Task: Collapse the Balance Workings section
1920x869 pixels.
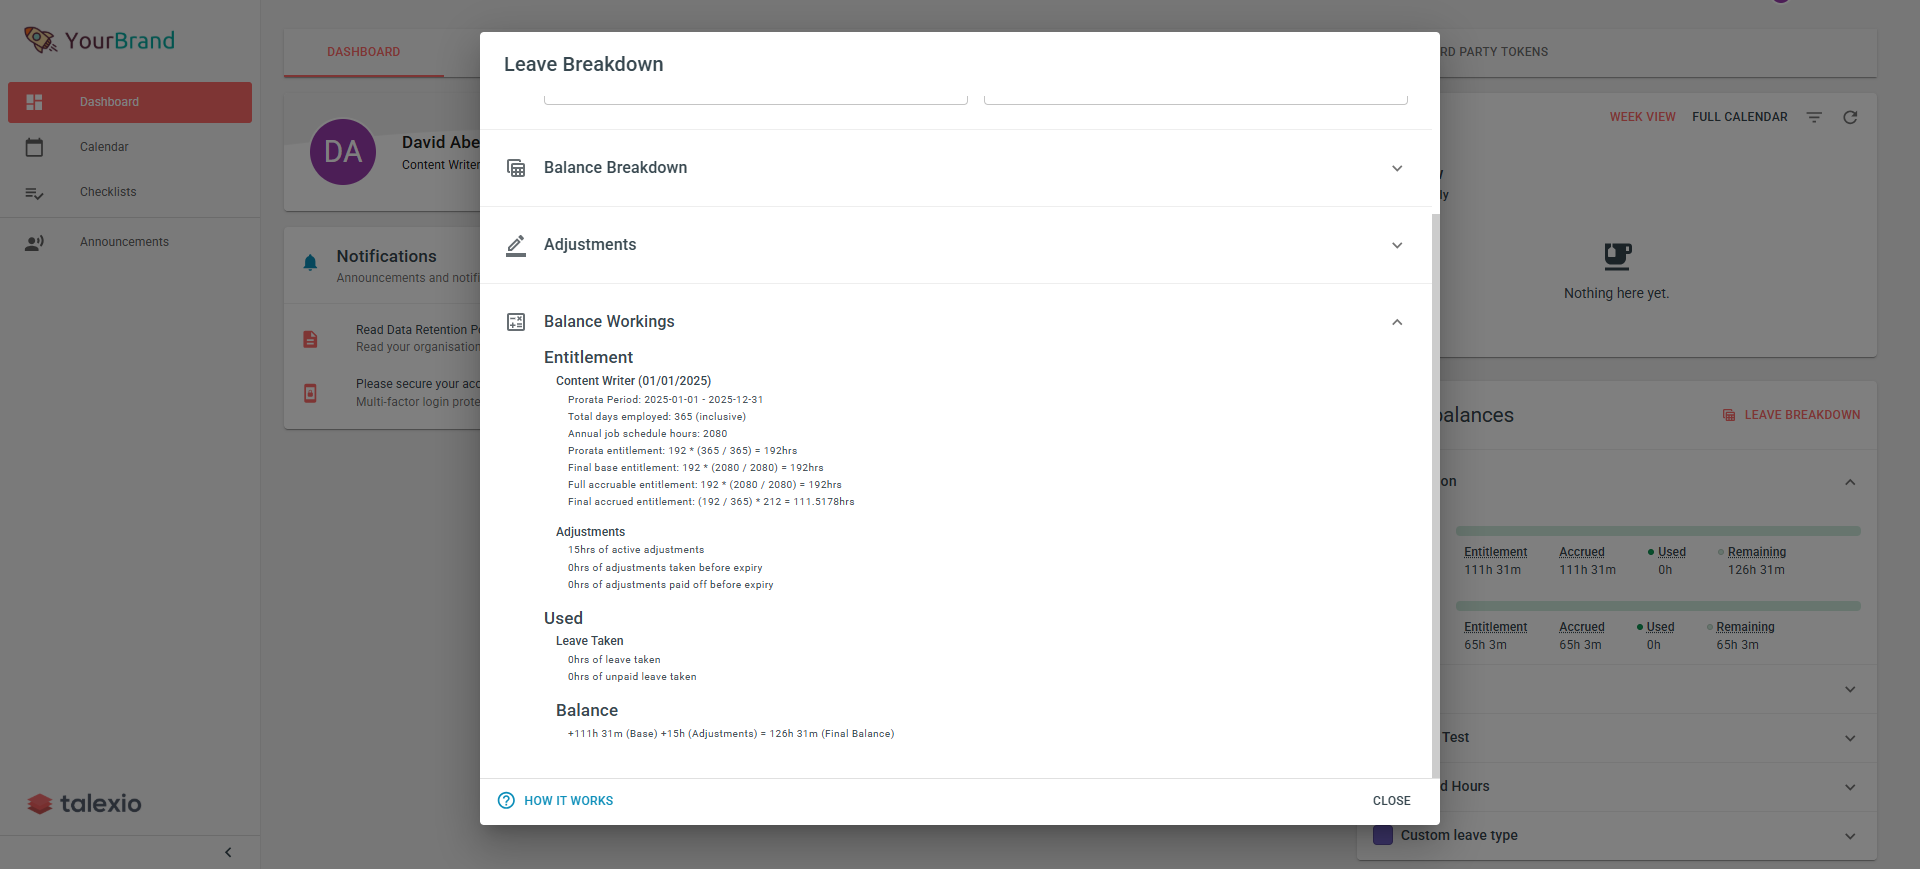Action: [x=1397, y=322]
